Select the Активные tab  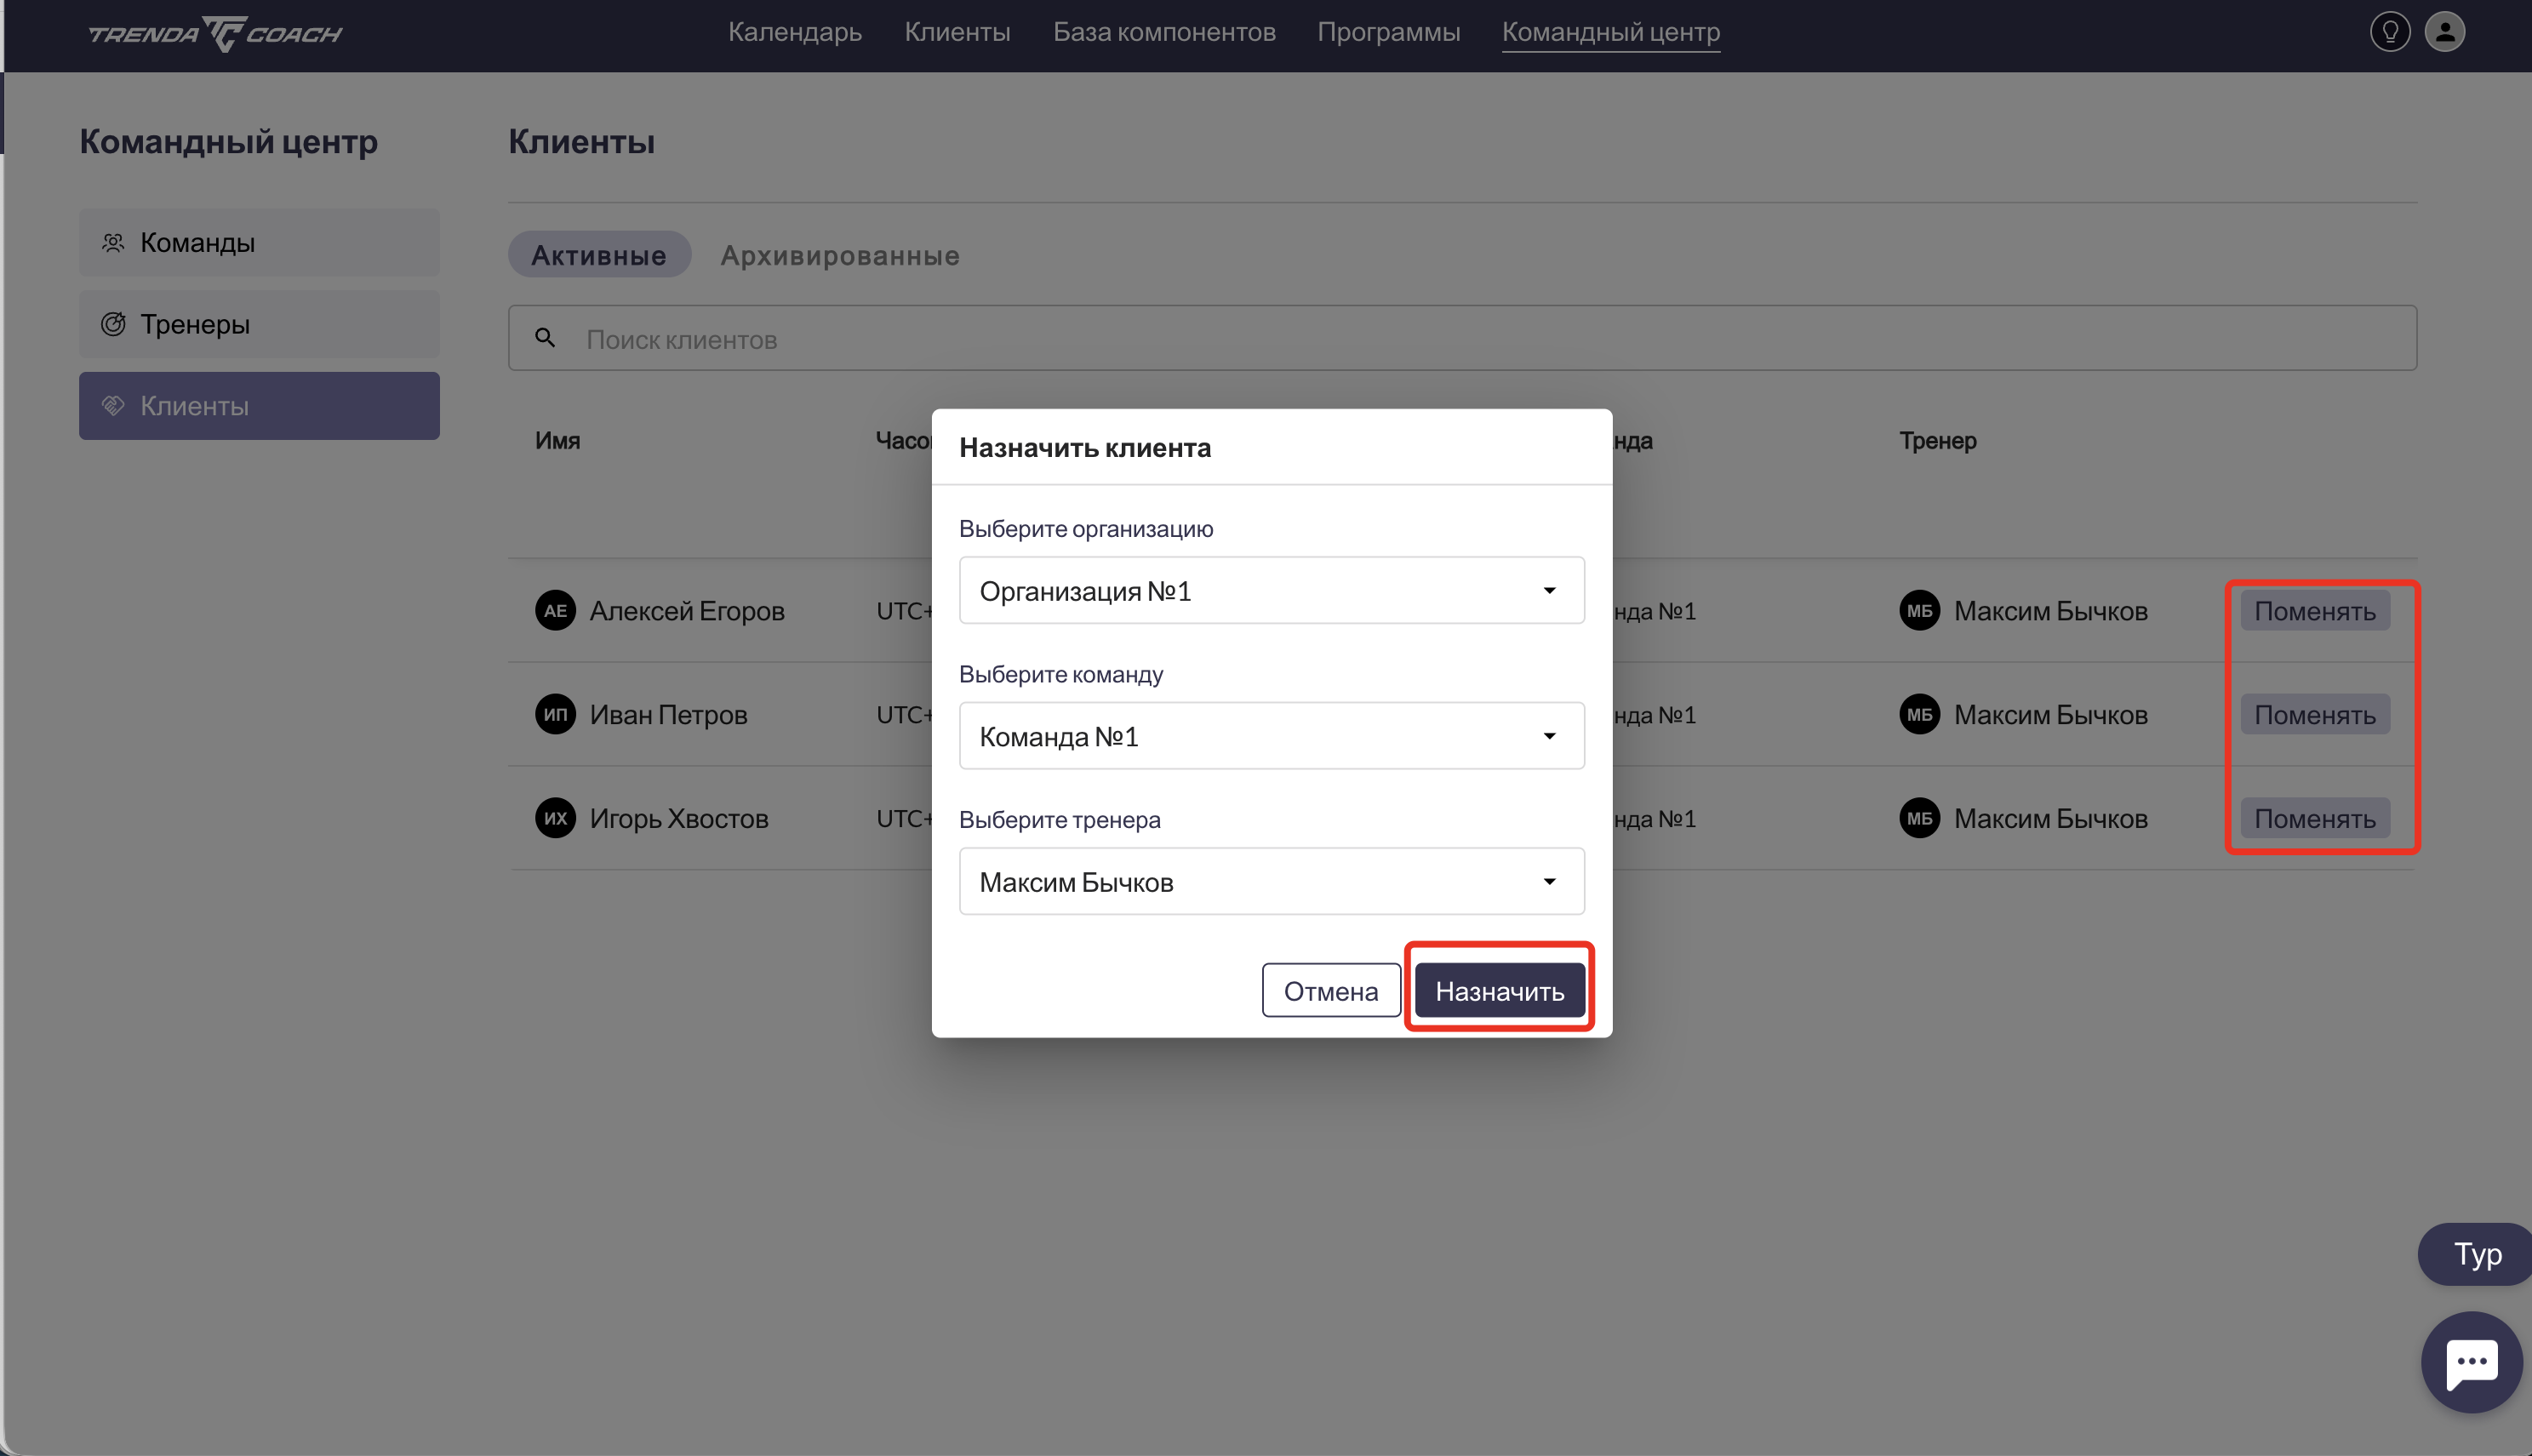pyautogui.click(x=598, y=256)
